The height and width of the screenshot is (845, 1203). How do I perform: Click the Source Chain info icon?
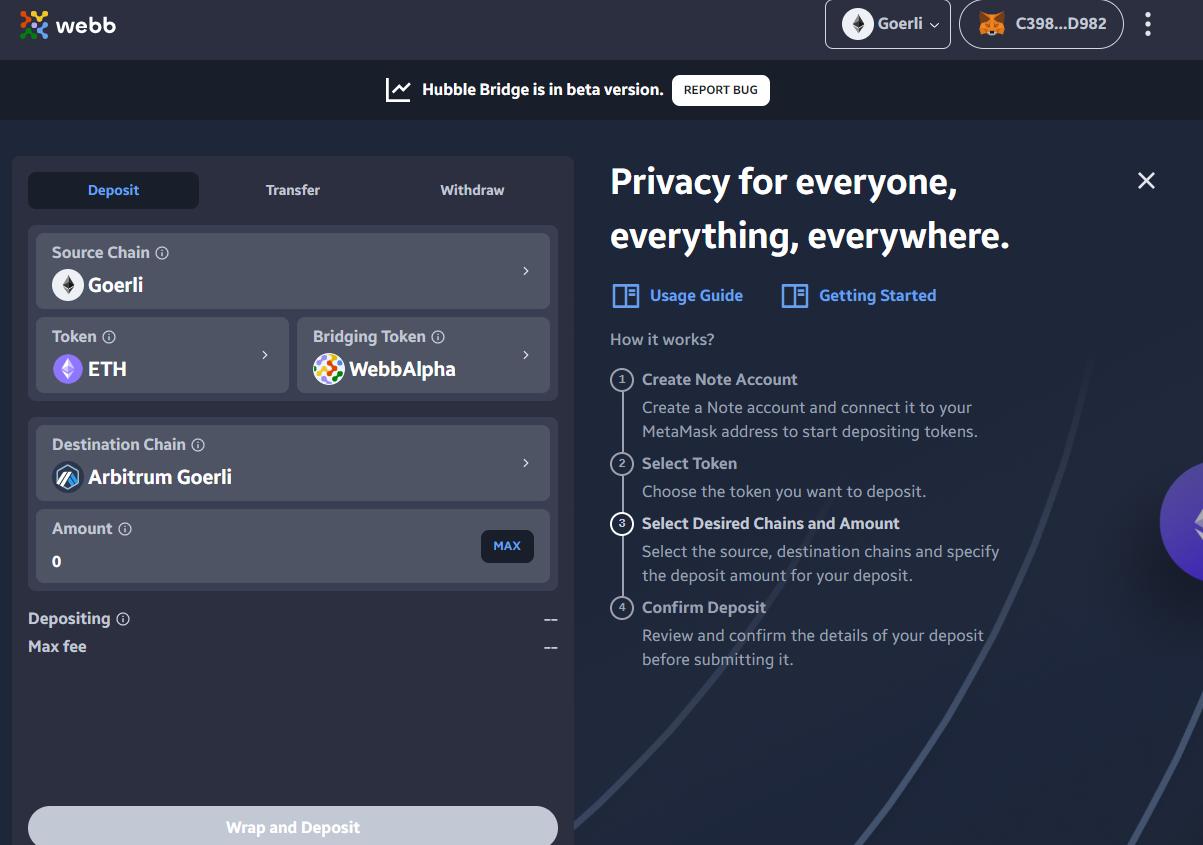[x=162, y=253]
